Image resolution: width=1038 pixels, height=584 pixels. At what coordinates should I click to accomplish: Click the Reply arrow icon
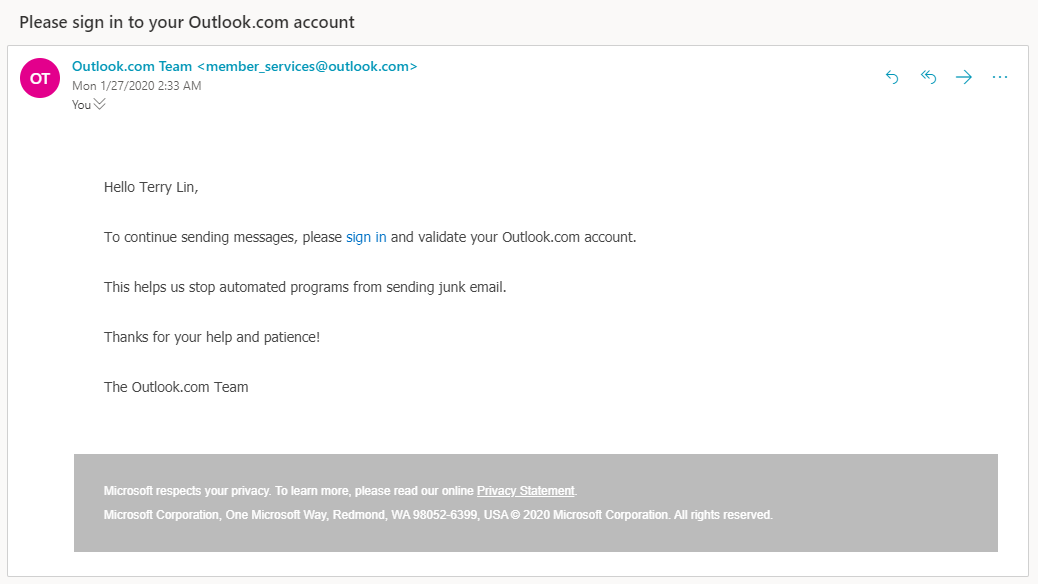point(892,78)
